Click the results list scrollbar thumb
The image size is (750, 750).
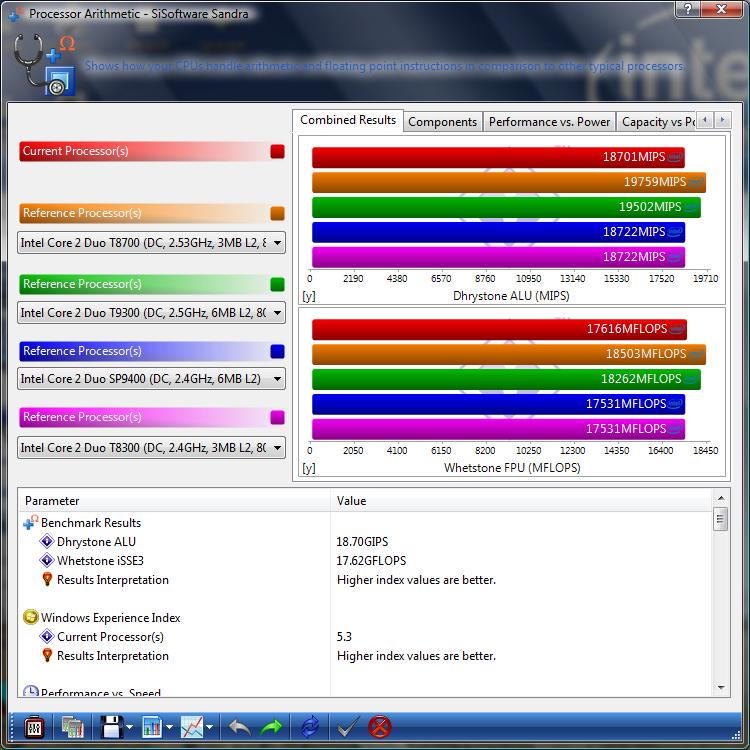(x=721, y=519)
